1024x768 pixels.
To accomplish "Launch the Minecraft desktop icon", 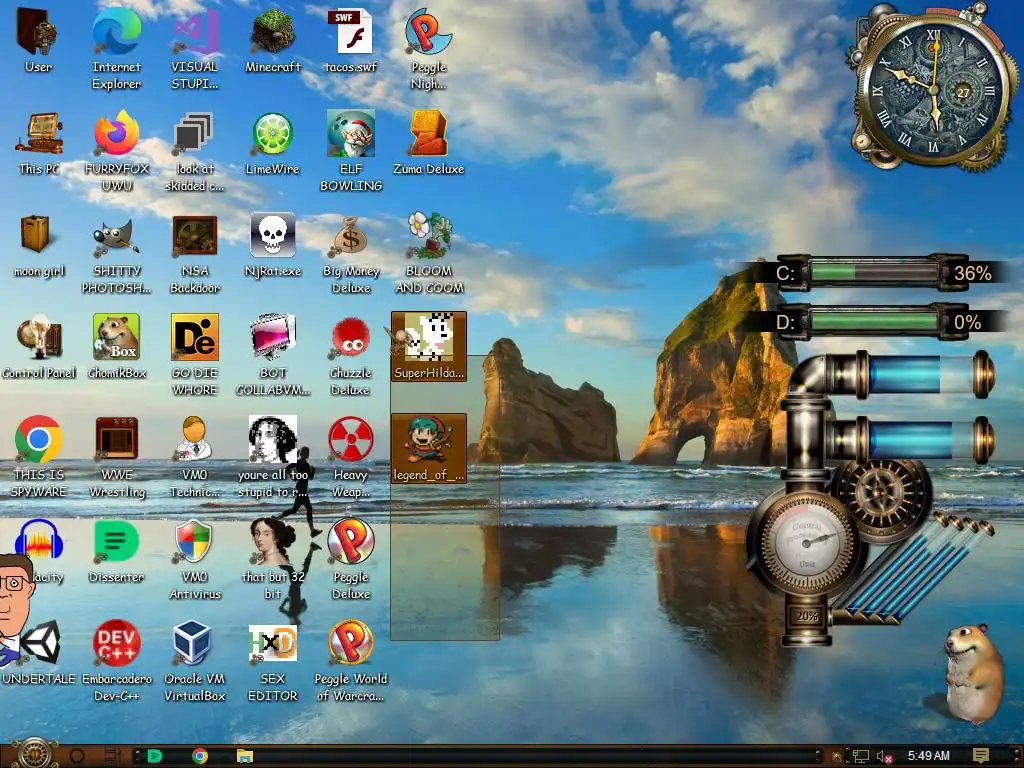I will (x=273, y=40).
